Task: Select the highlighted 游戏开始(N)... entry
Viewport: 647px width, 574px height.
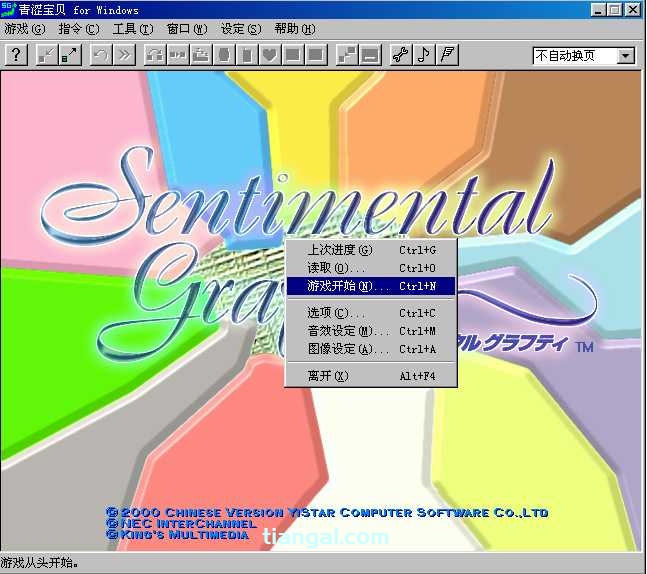Action: (371, 286)
